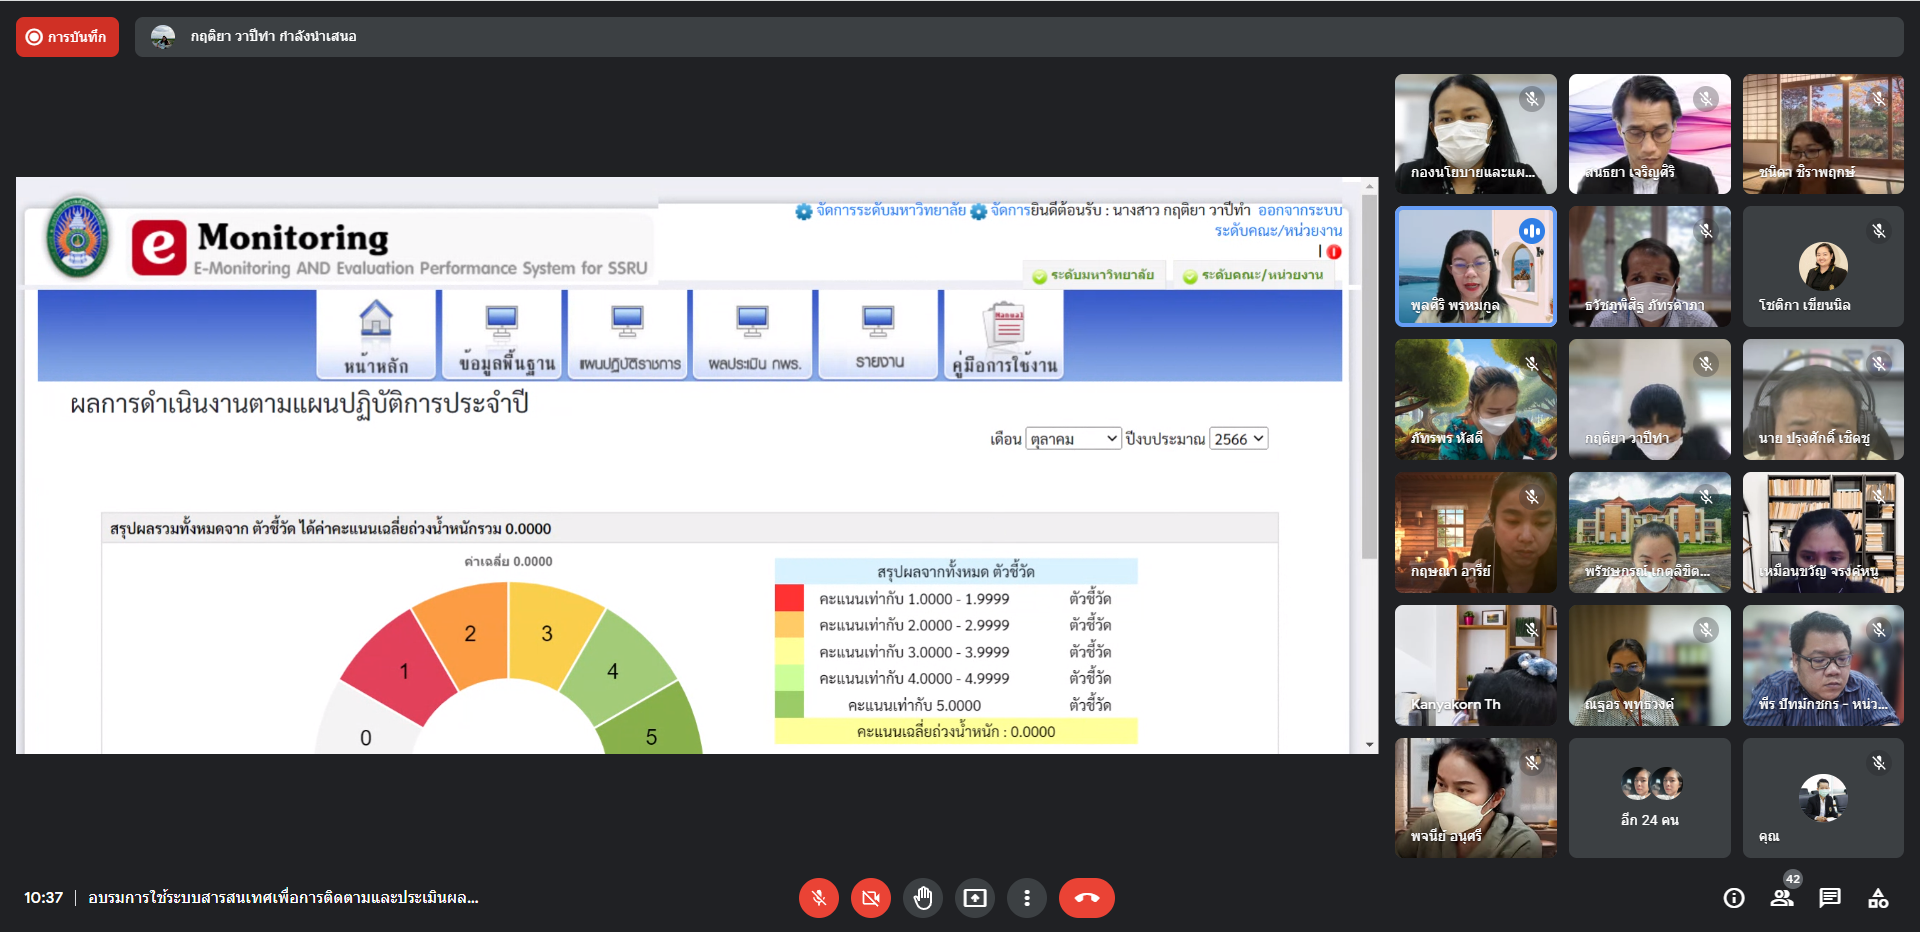The image size is (1920, 932).
Task: Select the รายงาน menu tab
Action: point(879,336)
